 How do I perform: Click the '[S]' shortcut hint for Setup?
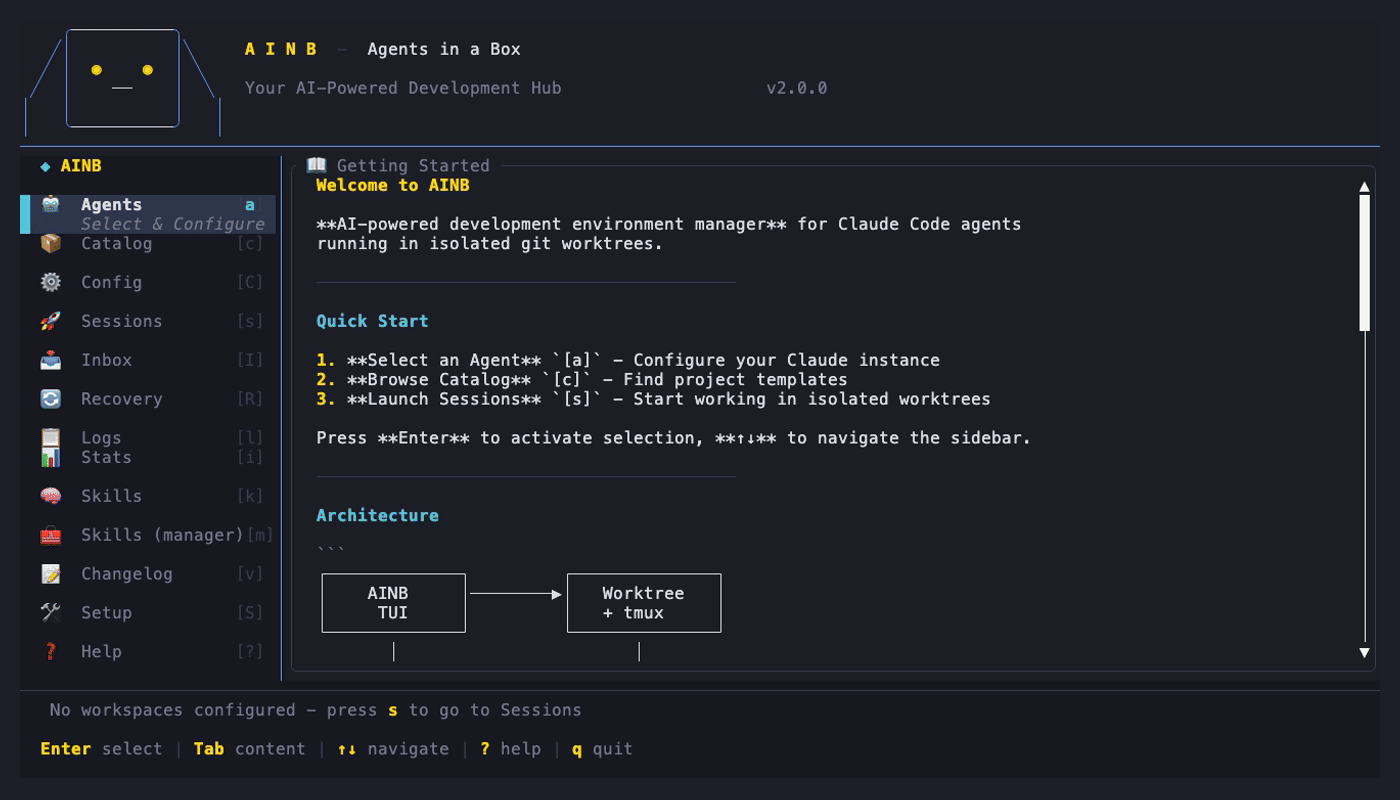click(x=250, y=613)
